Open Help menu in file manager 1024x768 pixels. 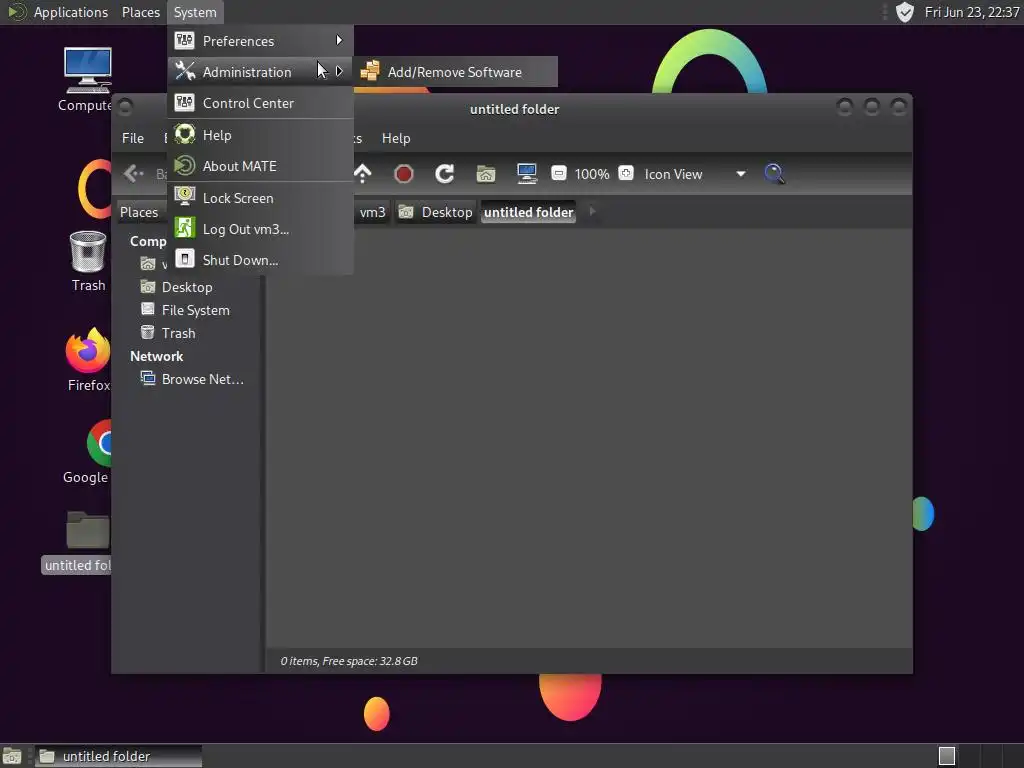pyautogui.click(x=396, y=138)
